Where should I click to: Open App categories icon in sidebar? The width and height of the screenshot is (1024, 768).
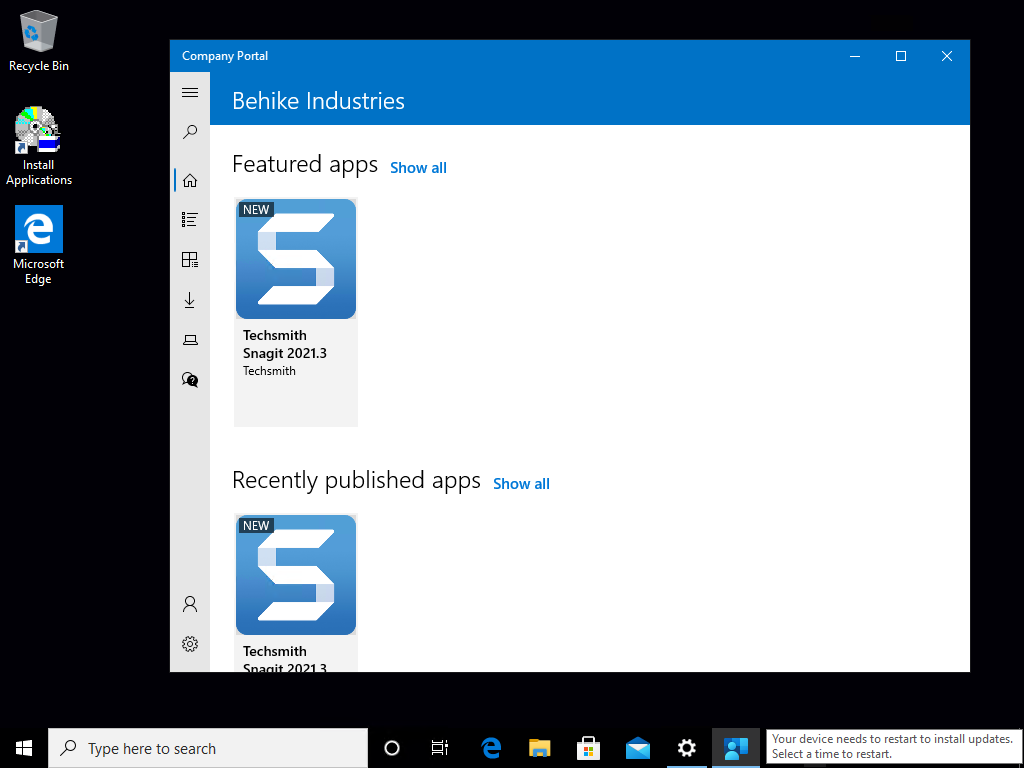(190, 260)
